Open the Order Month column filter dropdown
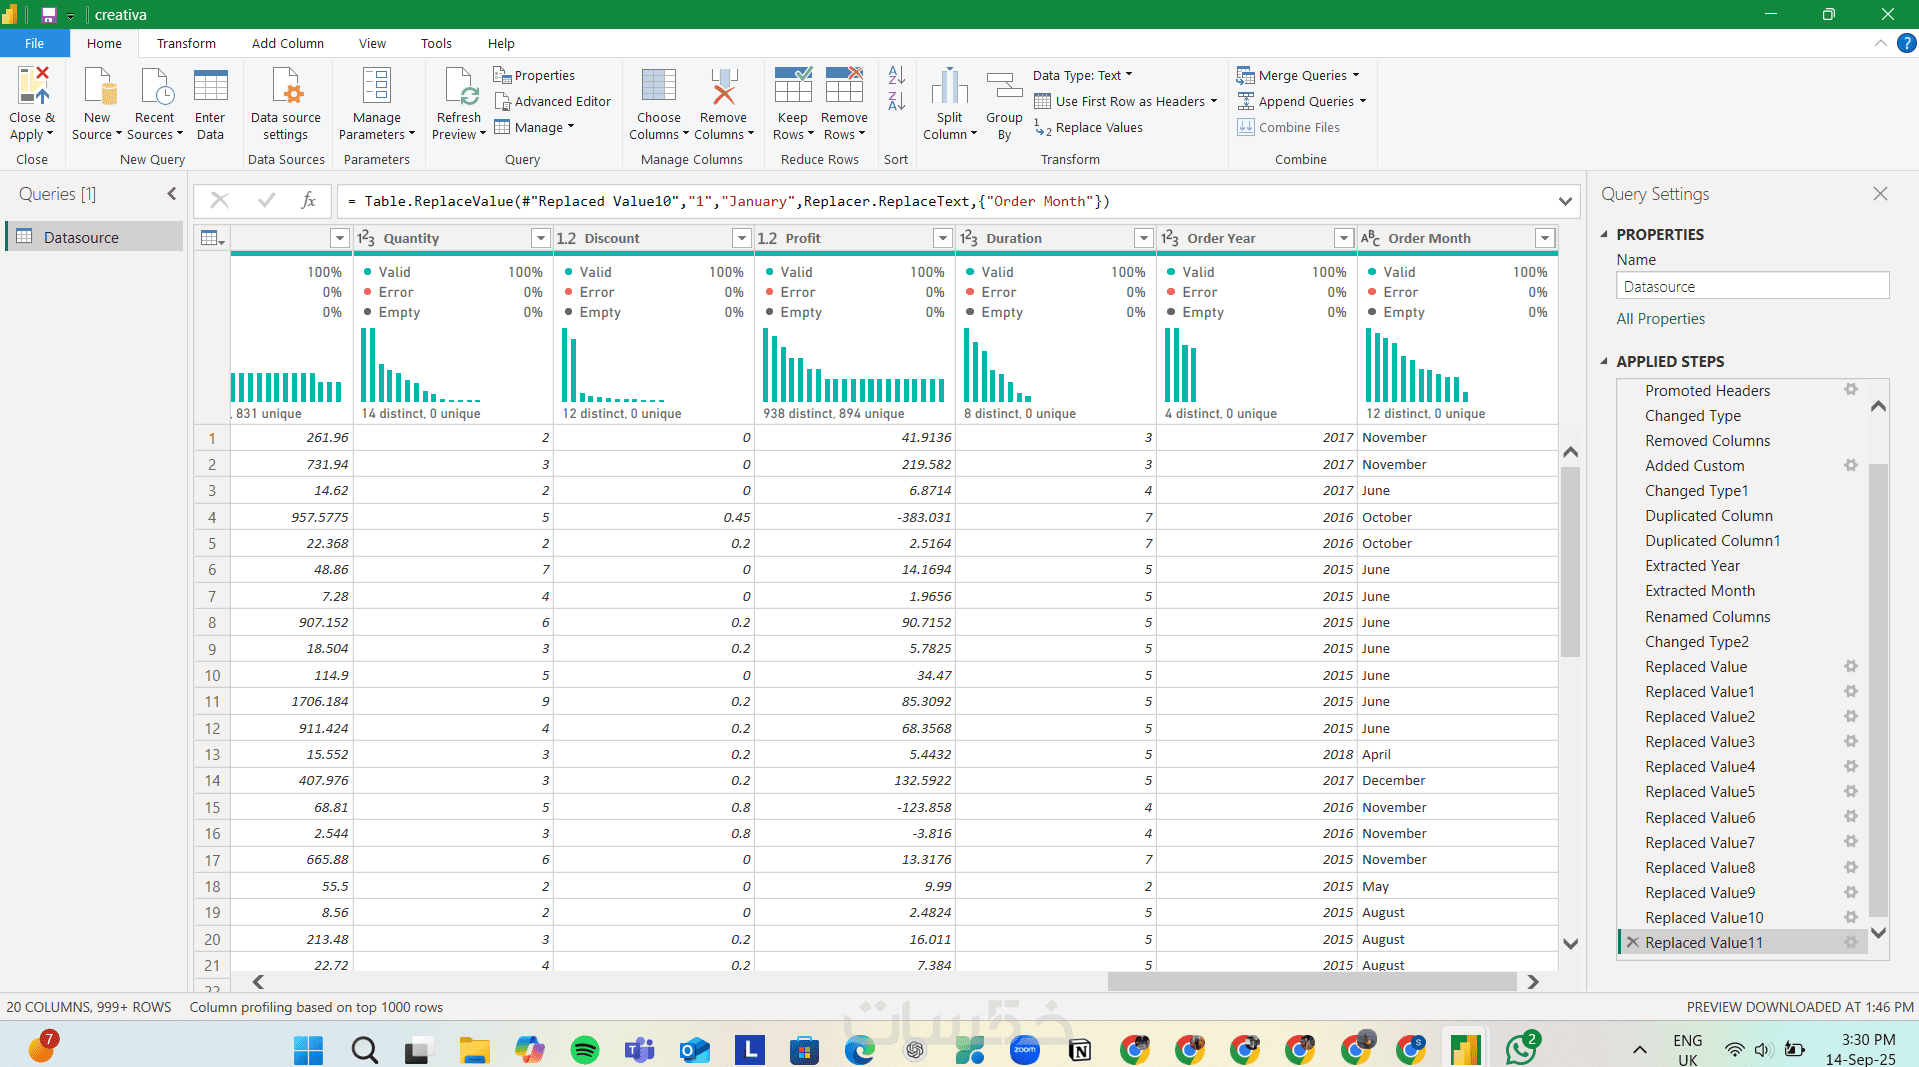 (x=1545, y=238)
